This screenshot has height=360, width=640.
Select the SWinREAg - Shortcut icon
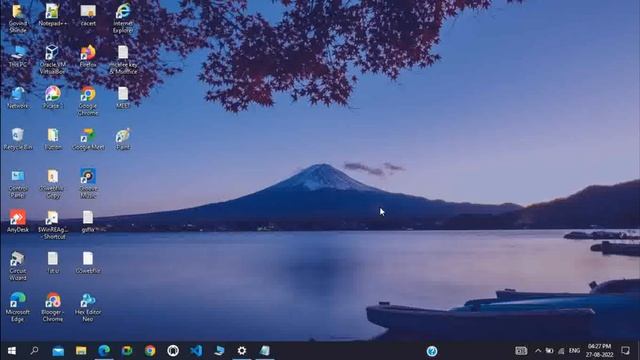(53, 225)
